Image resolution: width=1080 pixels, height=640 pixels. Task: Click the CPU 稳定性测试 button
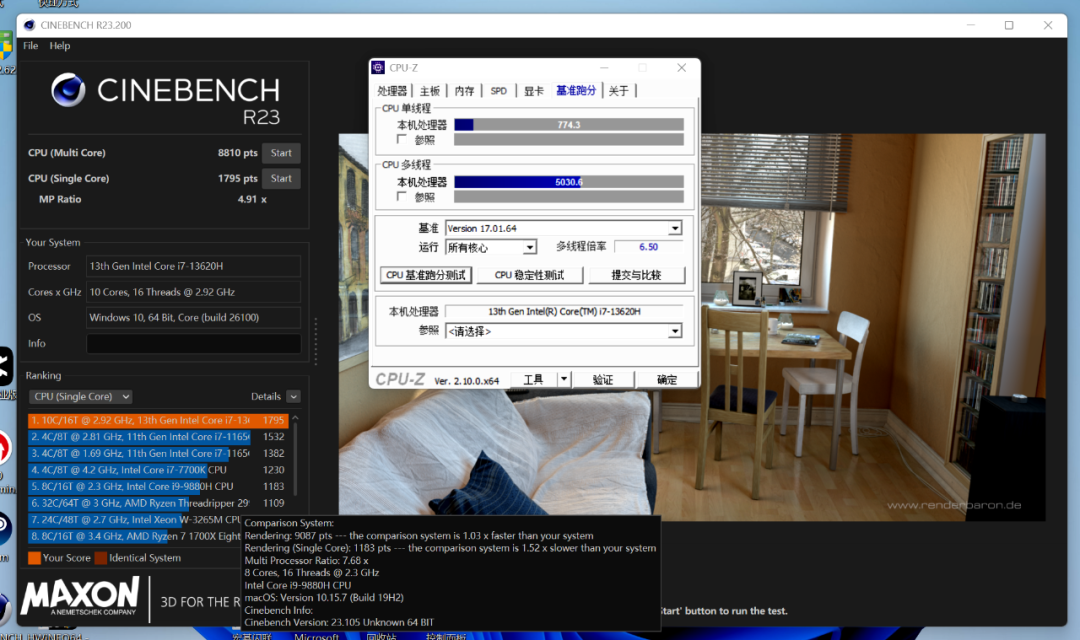530,275
